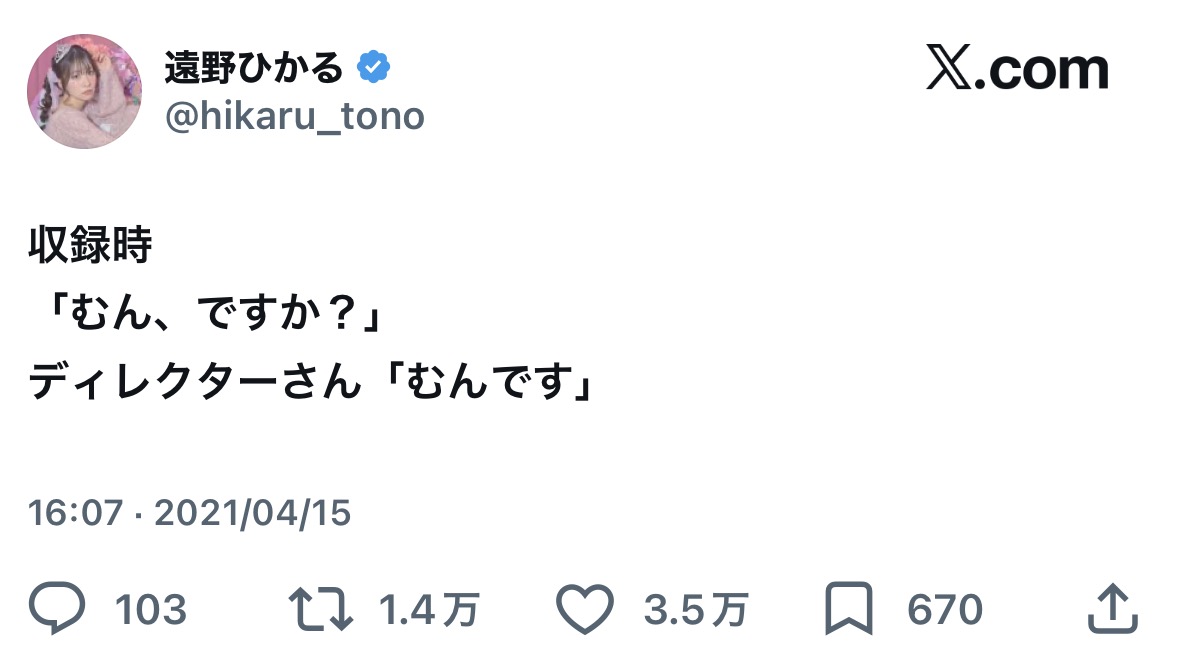
Task: Click the 670 bookmarks count
Action: click(944, 609)
